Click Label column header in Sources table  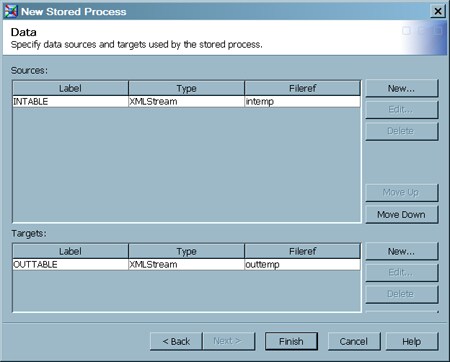coord(70,88)
